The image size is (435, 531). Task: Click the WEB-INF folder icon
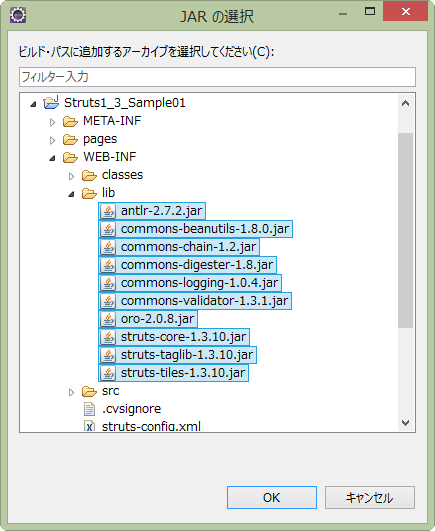click(70, 157)
